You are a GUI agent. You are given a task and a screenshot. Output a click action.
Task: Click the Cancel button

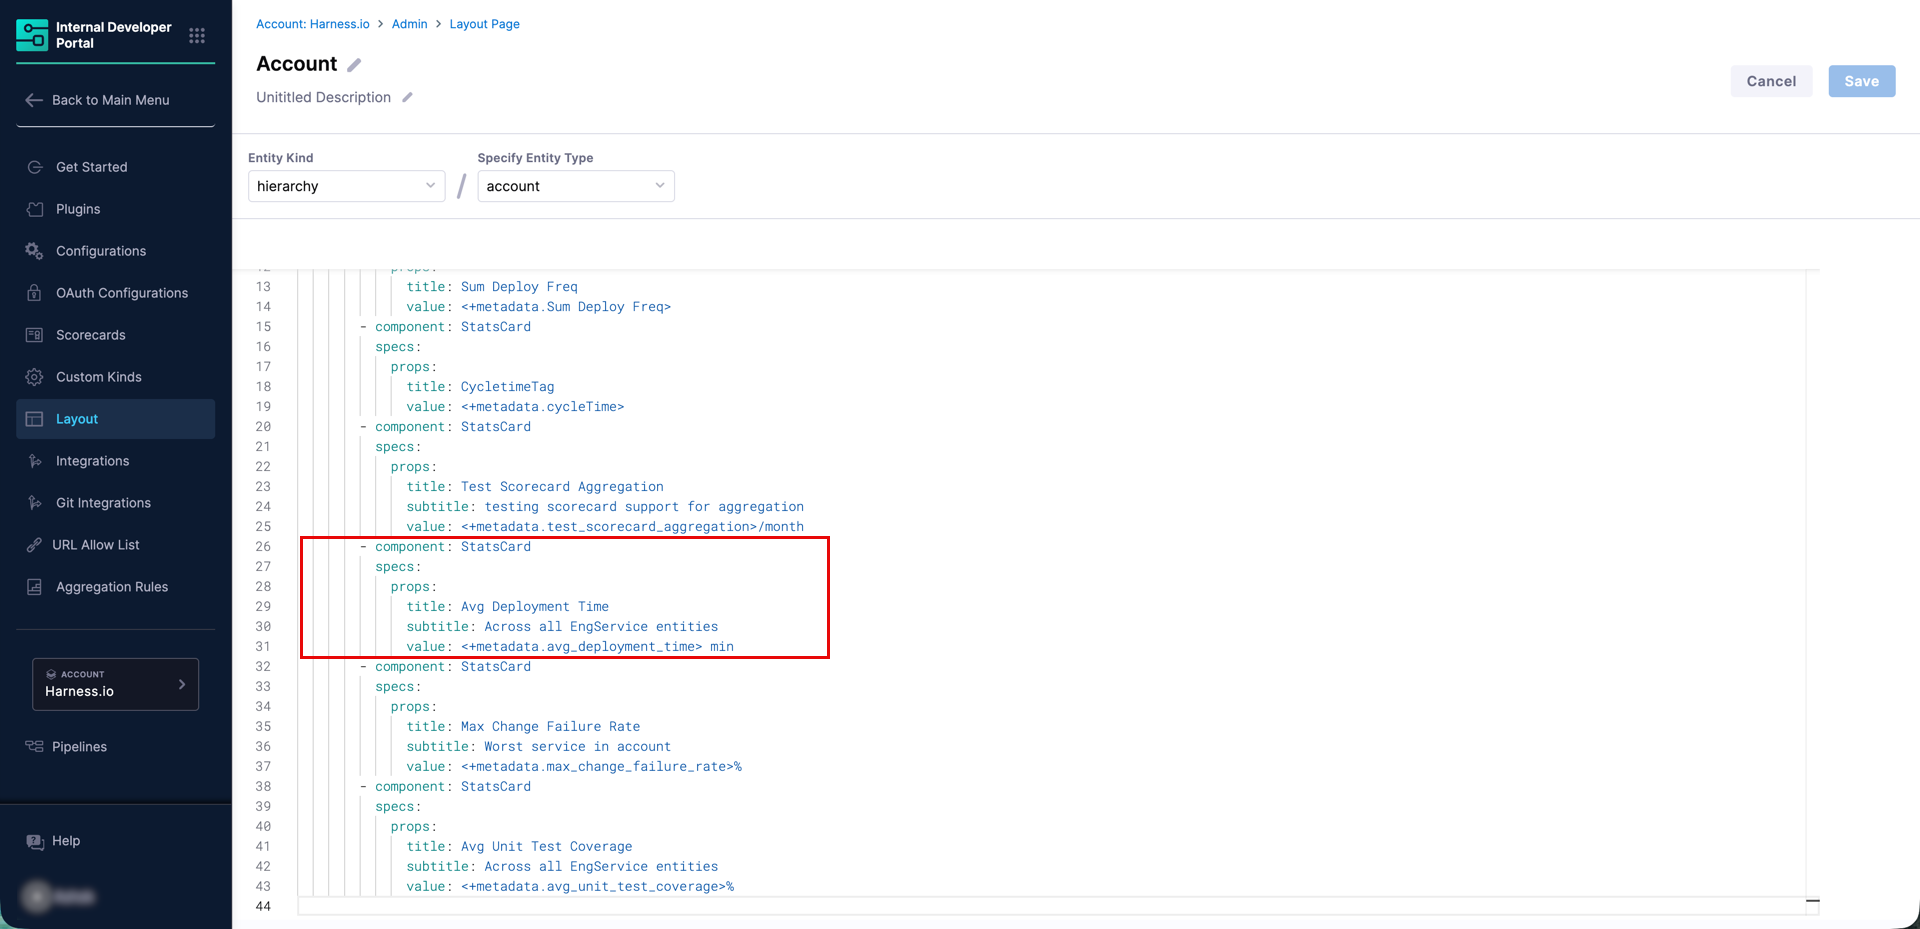pos(1770,81)
